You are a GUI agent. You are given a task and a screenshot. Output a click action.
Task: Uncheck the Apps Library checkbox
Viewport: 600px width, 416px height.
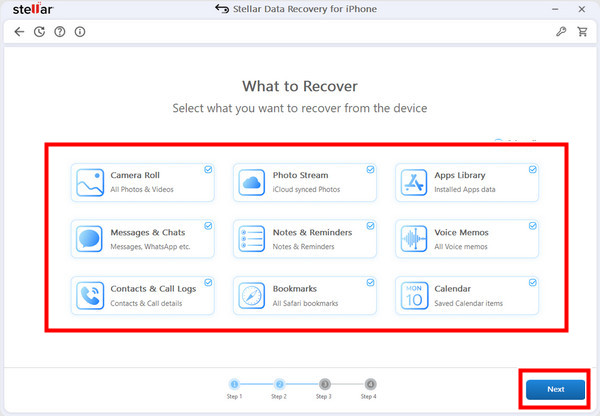pyautogui.click(x=533, y=170)
